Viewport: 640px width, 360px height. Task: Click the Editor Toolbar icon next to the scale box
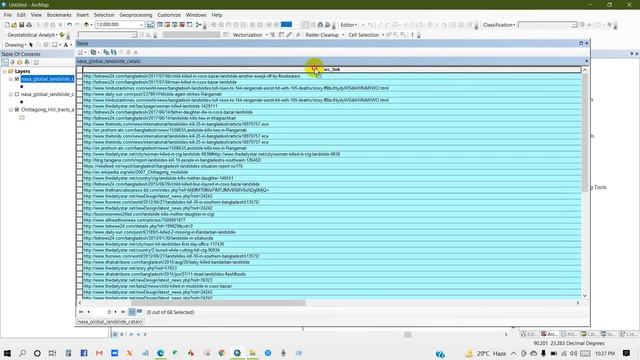pos(151,25)
